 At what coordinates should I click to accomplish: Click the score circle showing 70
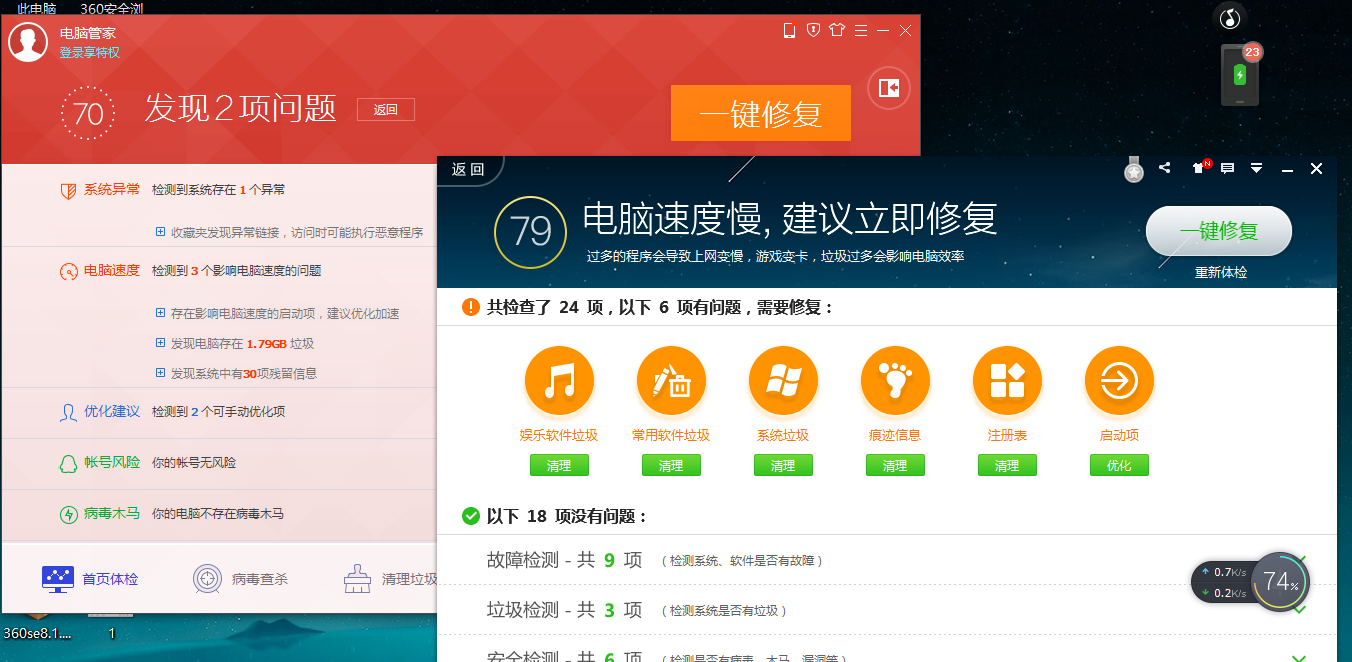click(88, 113)
